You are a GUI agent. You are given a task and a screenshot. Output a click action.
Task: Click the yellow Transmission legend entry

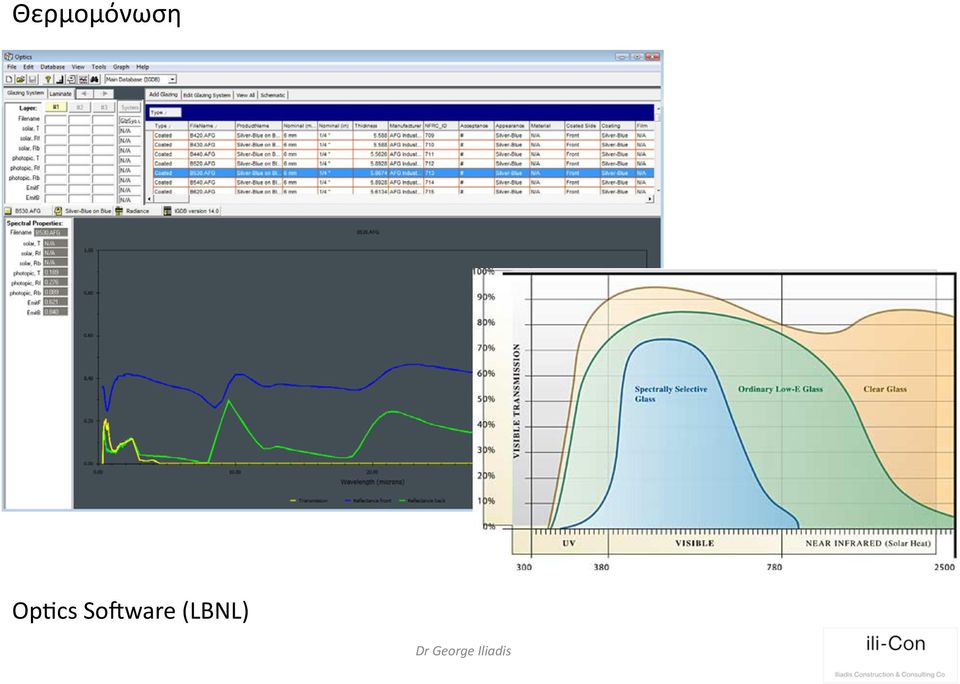click(x=309, y=501)
